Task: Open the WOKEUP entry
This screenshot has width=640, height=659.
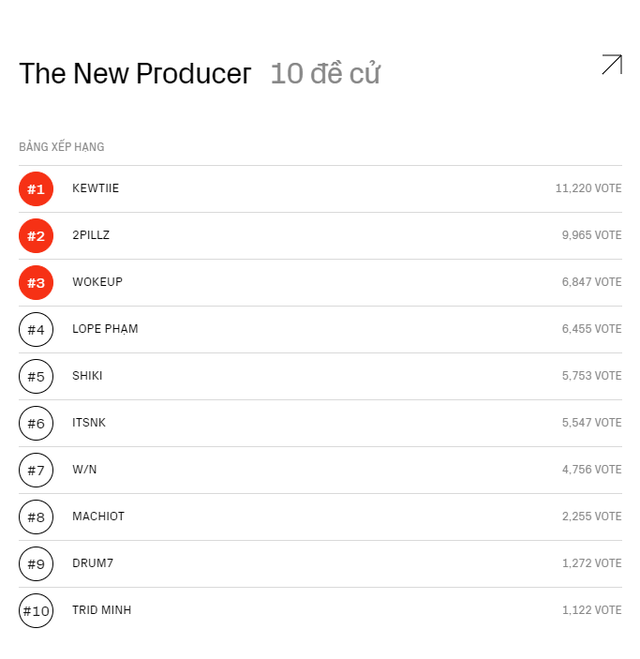Action: [97, 282]
